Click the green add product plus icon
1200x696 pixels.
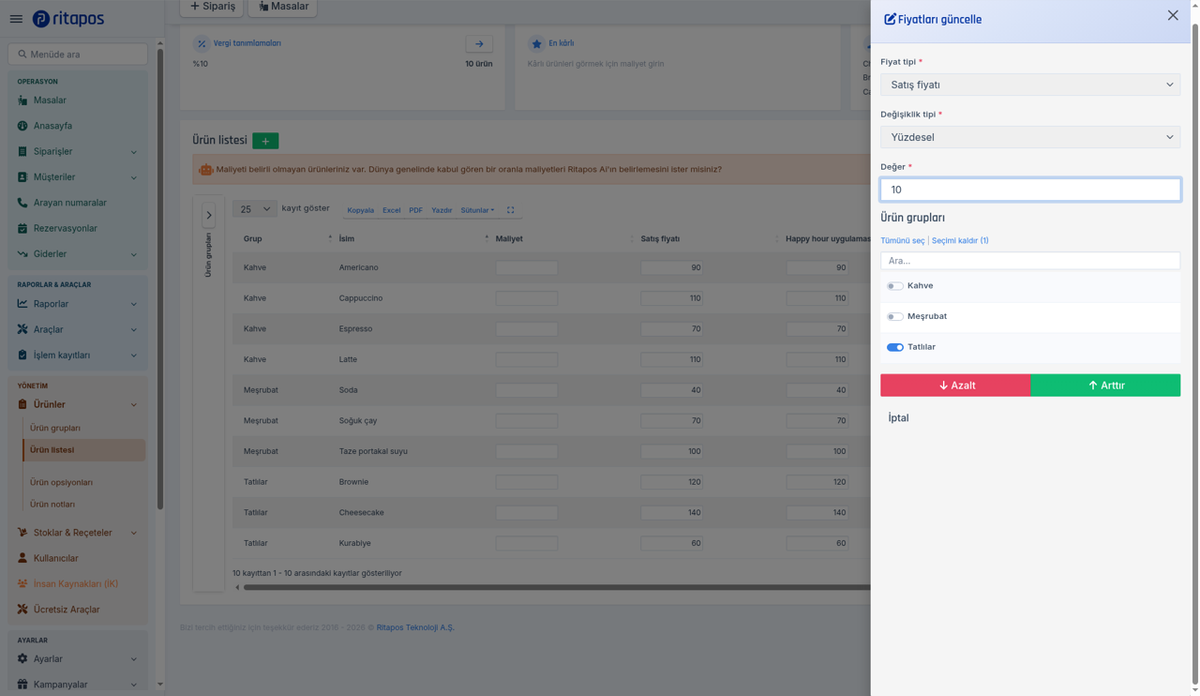tap(265, 141)
